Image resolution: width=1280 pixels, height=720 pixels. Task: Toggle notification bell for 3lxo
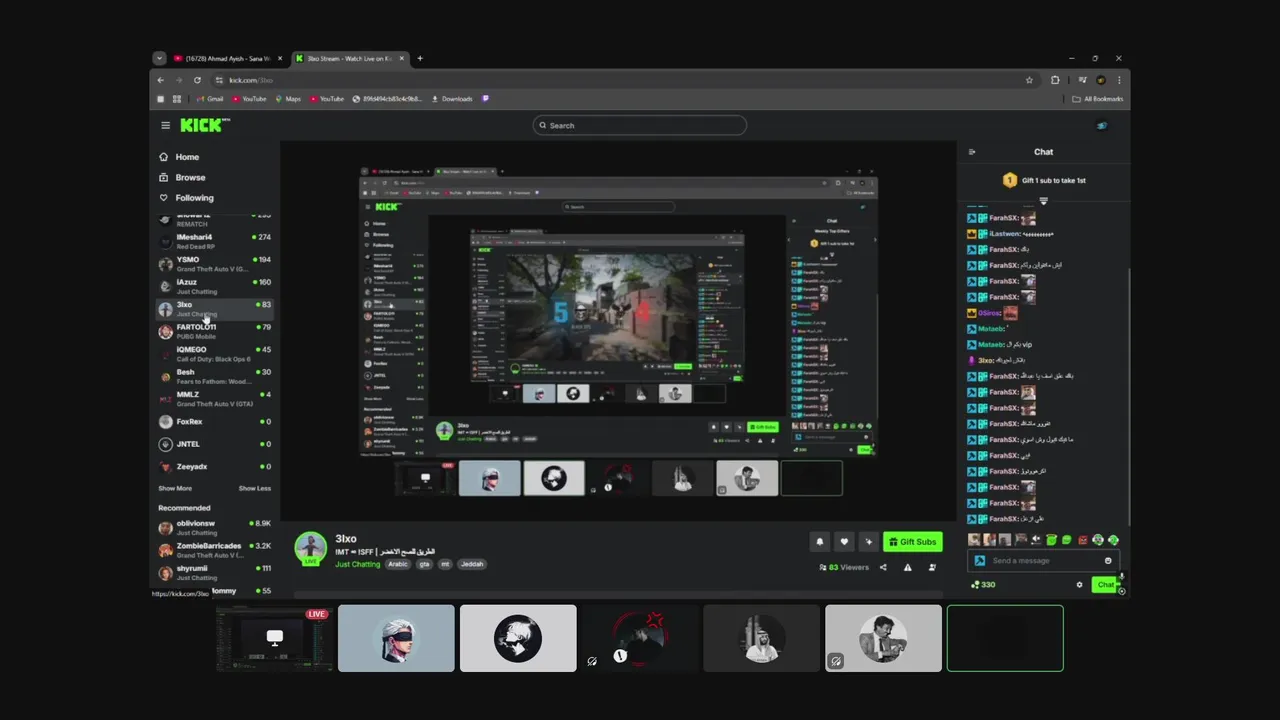(x=820, y=542)
